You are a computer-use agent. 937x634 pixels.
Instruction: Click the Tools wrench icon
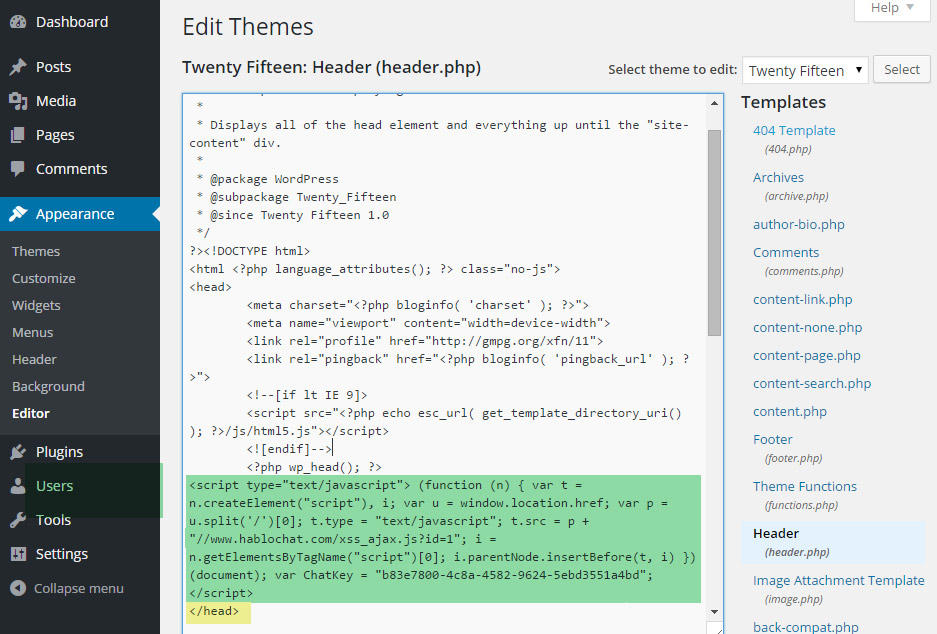(x=18, y=520)
